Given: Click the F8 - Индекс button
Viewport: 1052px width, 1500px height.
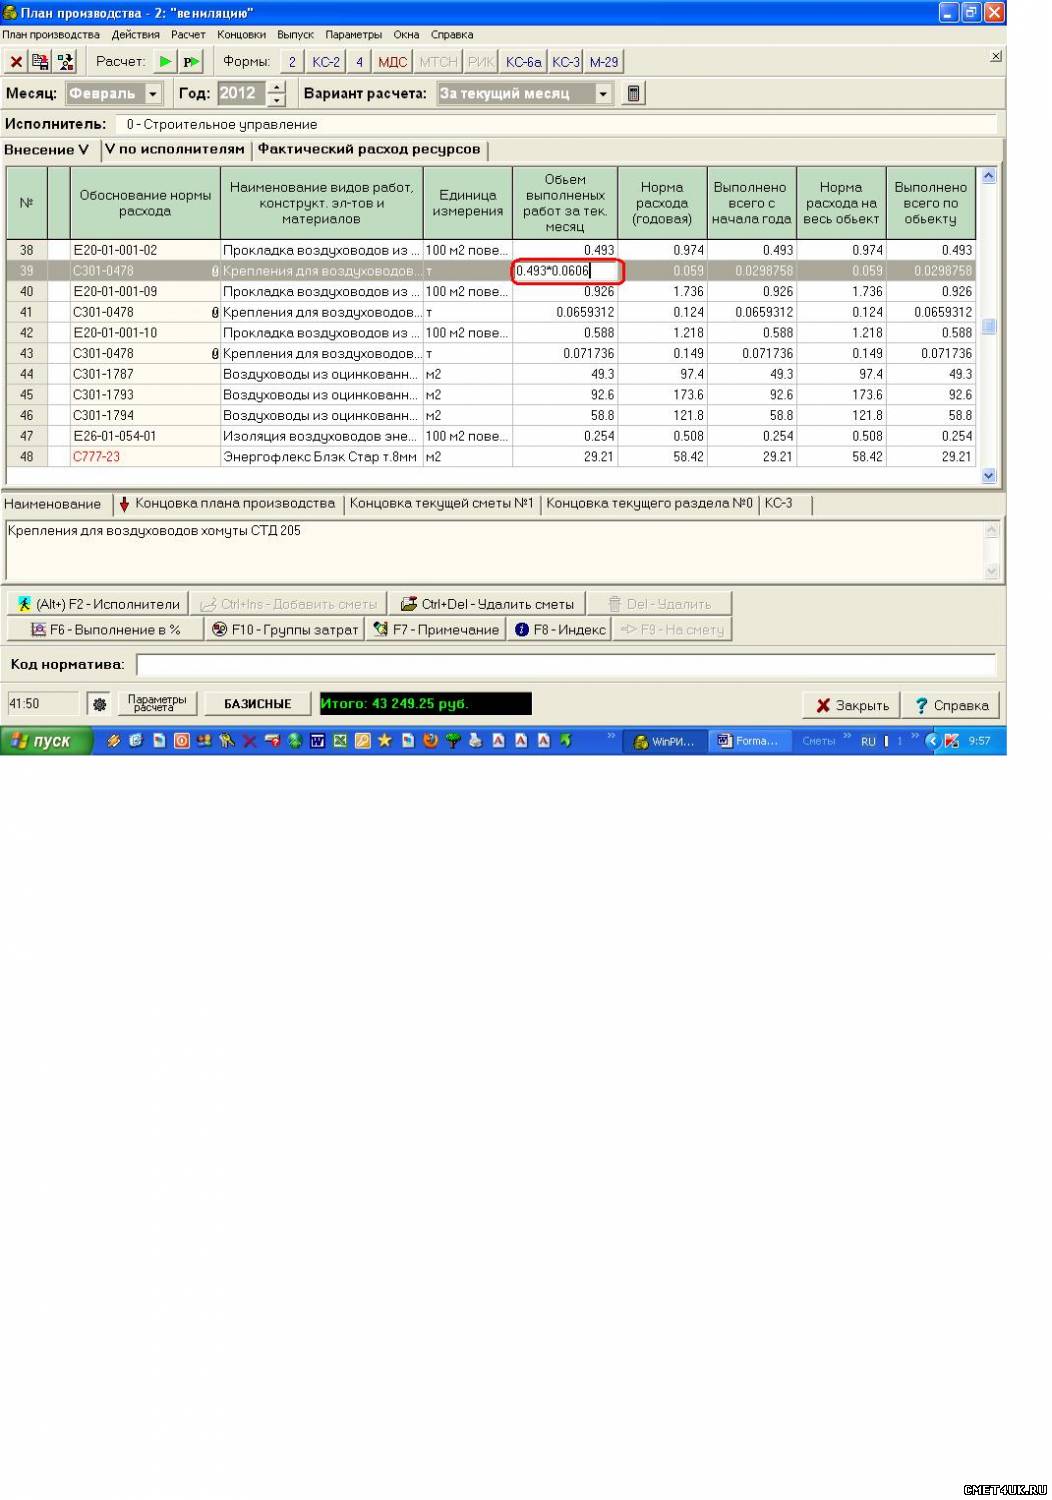Looking at the screenshot, I should click(x=560, y=630).
